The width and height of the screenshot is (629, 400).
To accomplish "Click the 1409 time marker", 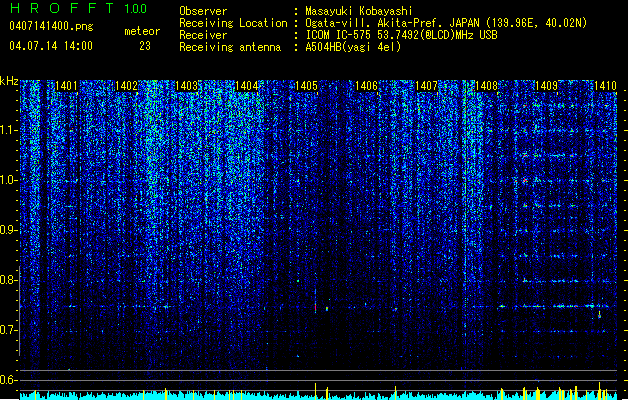I will [x=547, y=86].
